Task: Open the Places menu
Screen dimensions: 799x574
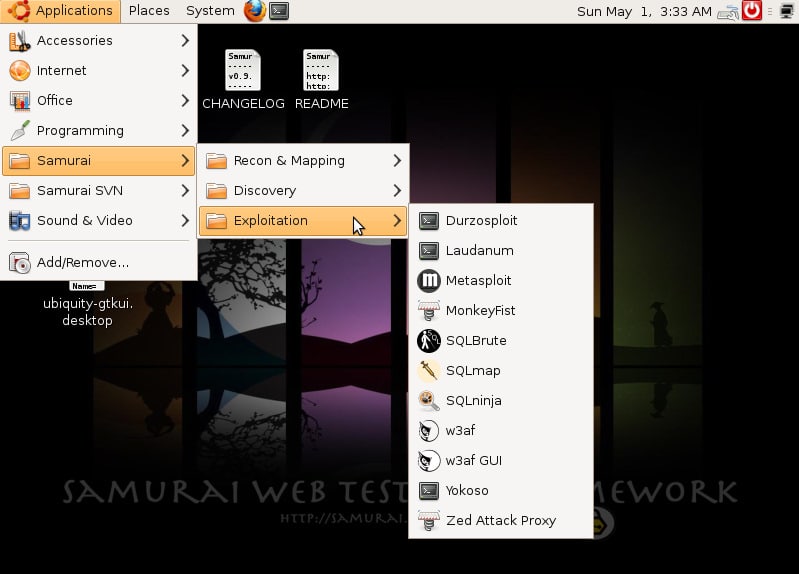Action: click(149, 11)
